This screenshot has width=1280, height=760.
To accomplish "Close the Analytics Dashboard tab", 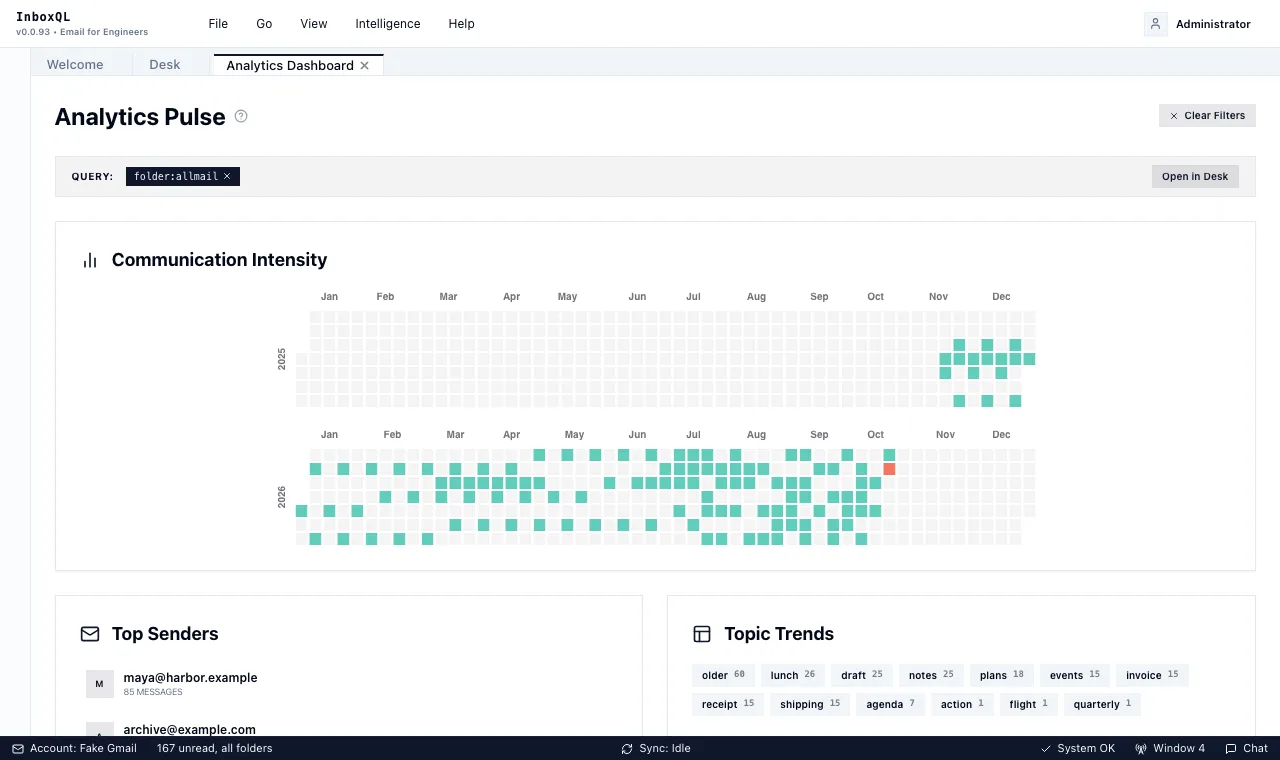I will pyautogui.click(x=365, y=65).
